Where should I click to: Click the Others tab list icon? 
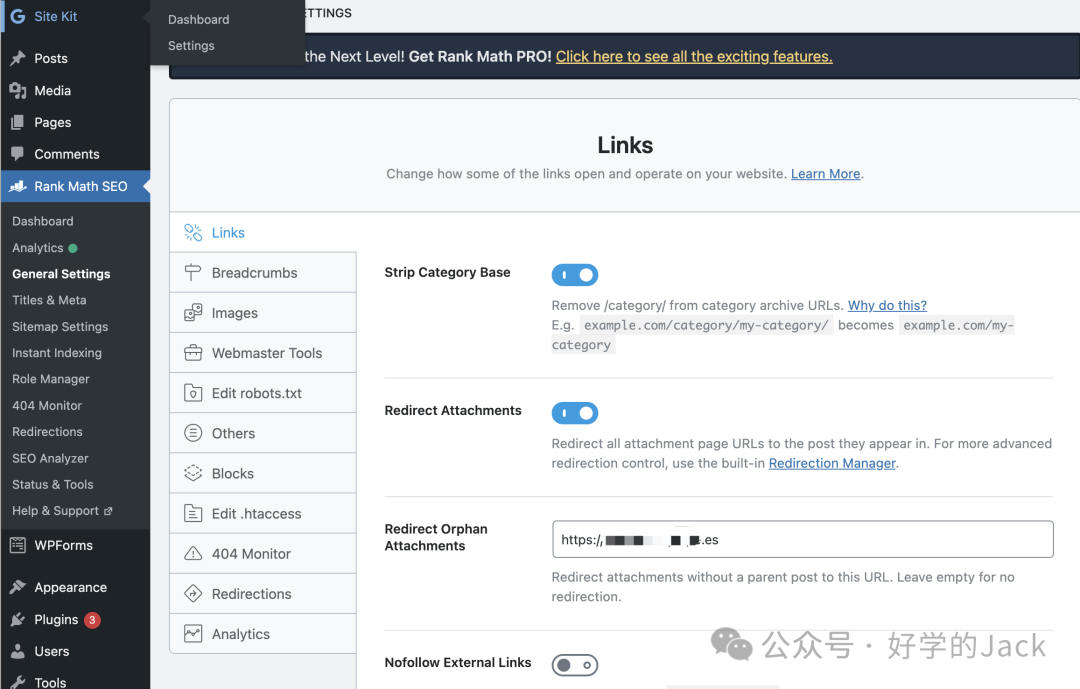click(x=193, y=433)
